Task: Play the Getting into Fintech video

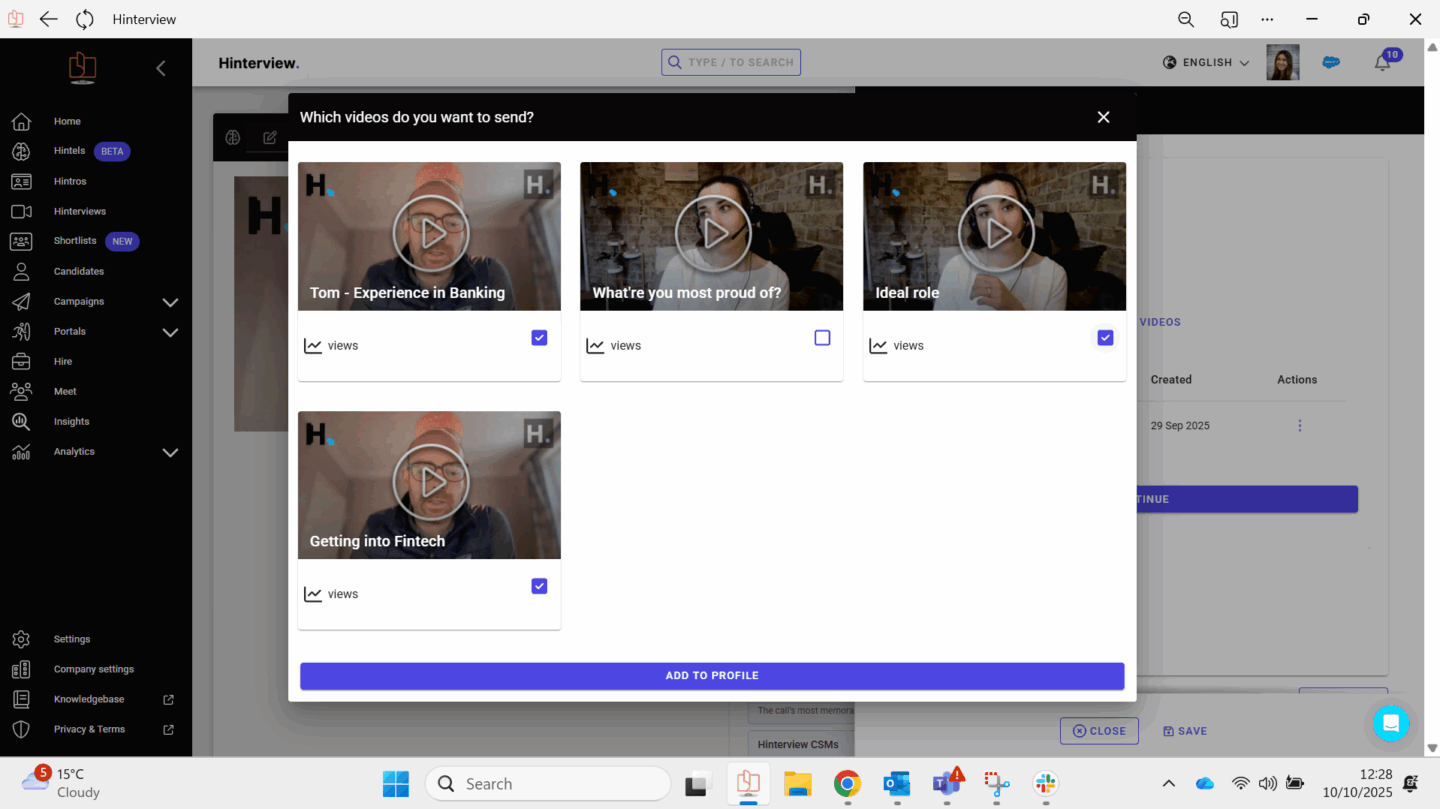Action: (x=430, y=483)
